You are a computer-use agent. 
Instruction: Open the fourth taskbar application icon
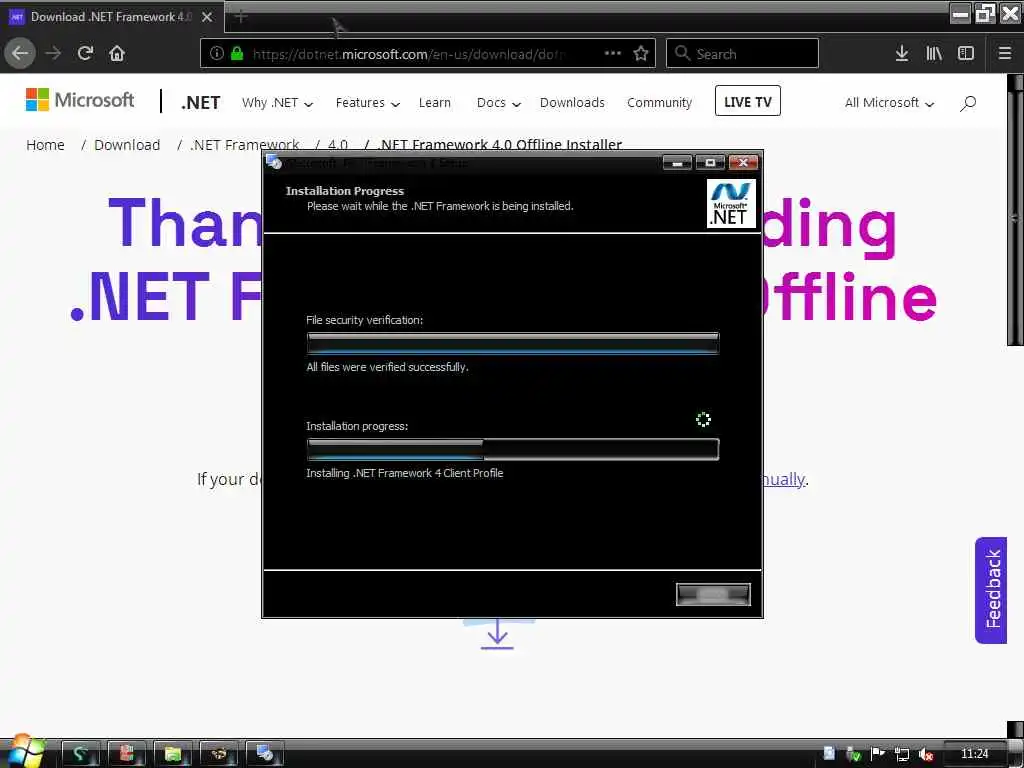coord(218,754)
